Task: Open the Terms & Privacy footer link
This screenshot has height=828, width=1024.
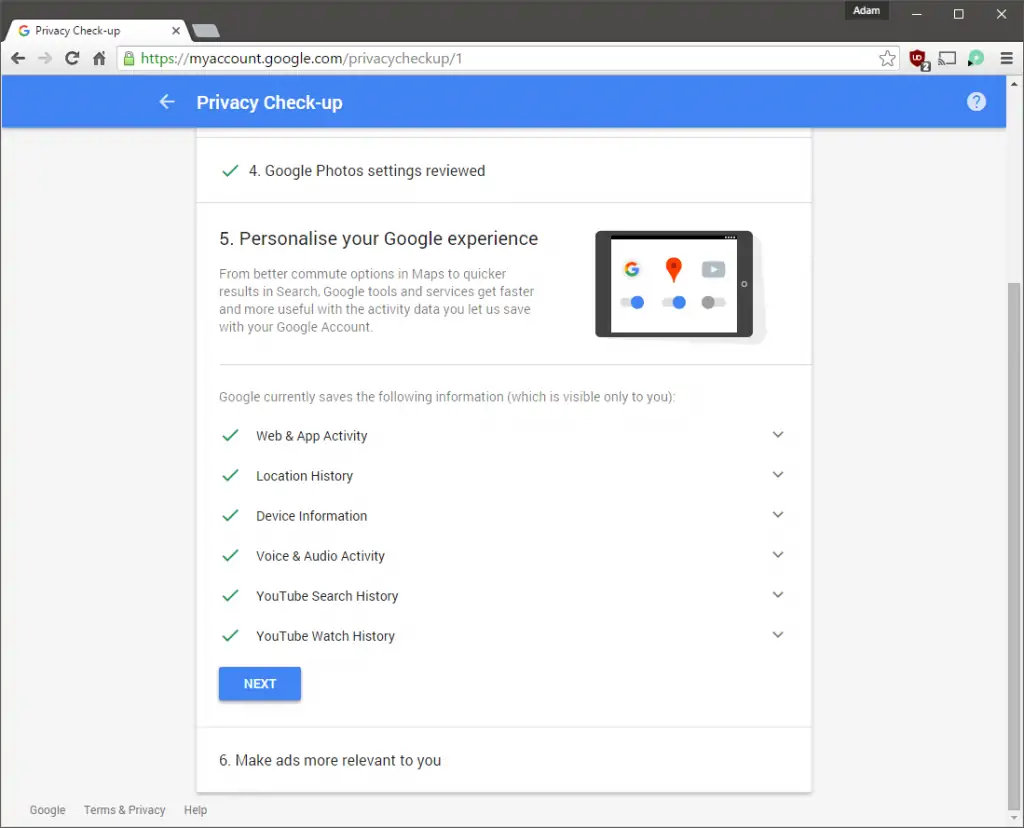Action: pos(124,810)
